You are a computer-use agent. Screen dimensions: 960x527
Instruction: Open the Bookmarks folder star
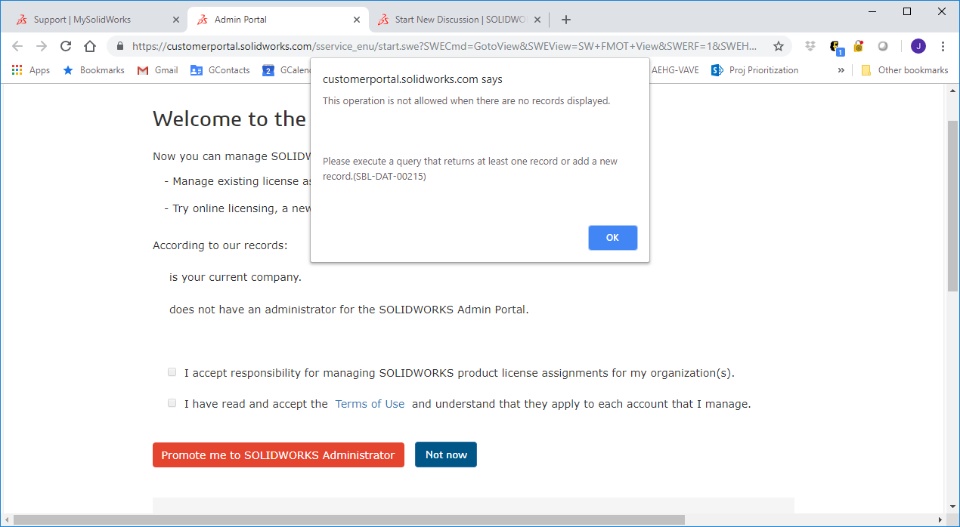pyautogui.click(x=94, y=70)
